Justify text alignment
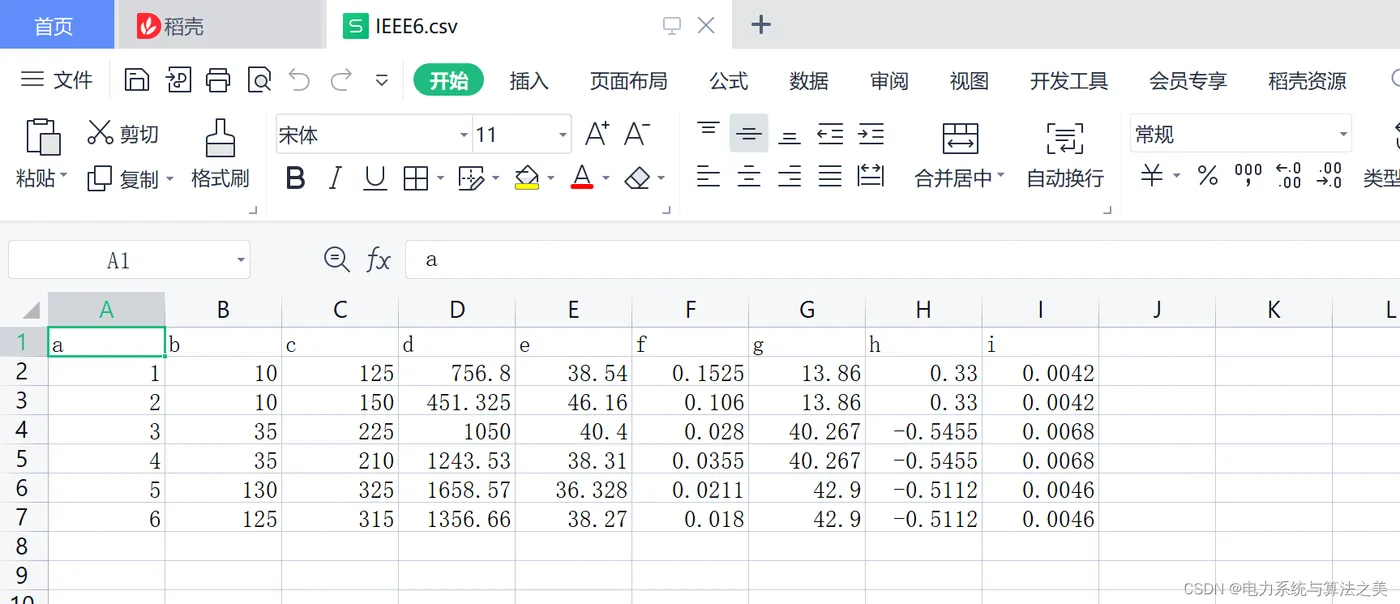Viewport: 1400px width, 604px height. point(830,178)
